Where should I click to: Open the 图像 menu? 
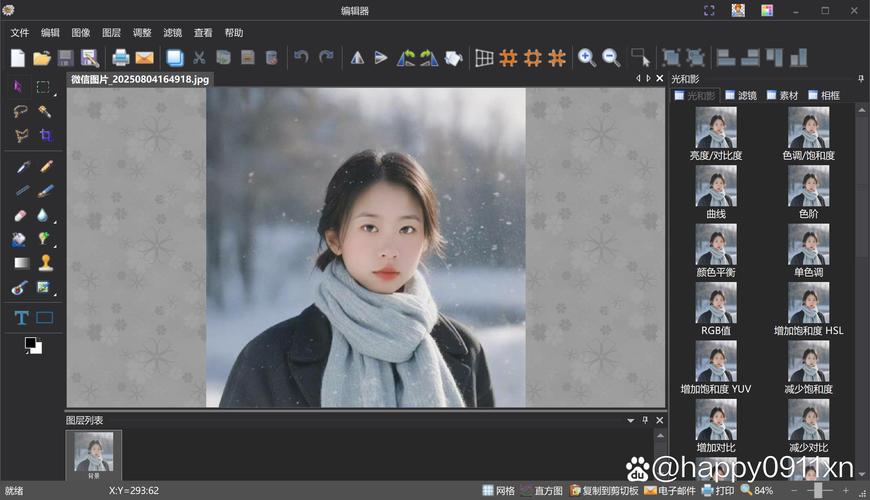(80, 33)
